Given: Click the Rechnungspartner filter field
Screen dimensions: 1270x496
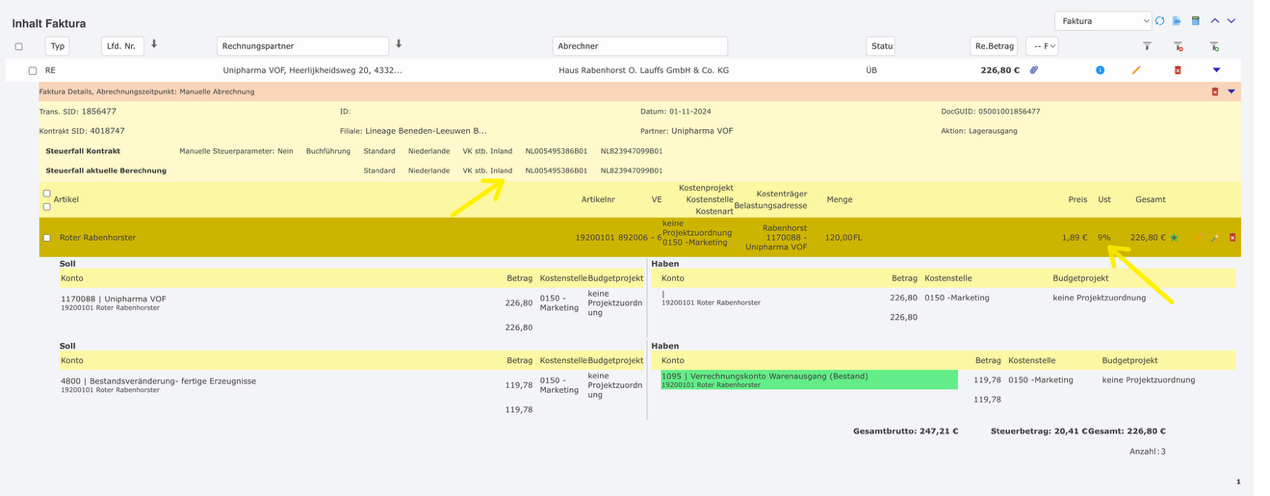Looking at the screenshot, I should point(302,46).
